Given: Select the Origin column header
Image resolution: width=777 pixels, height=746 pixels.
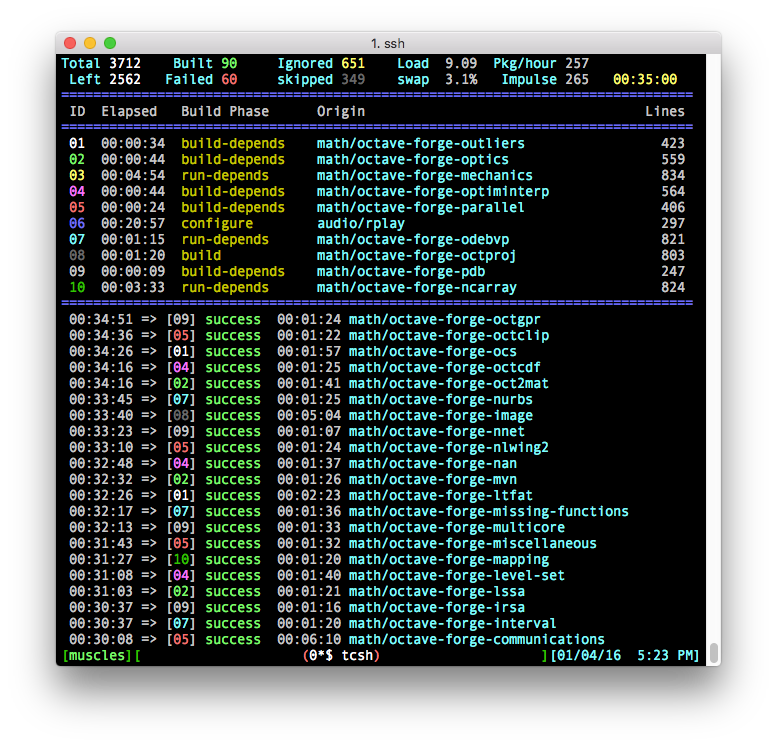Looking at the screenshot, I should [x=341, y=111].
